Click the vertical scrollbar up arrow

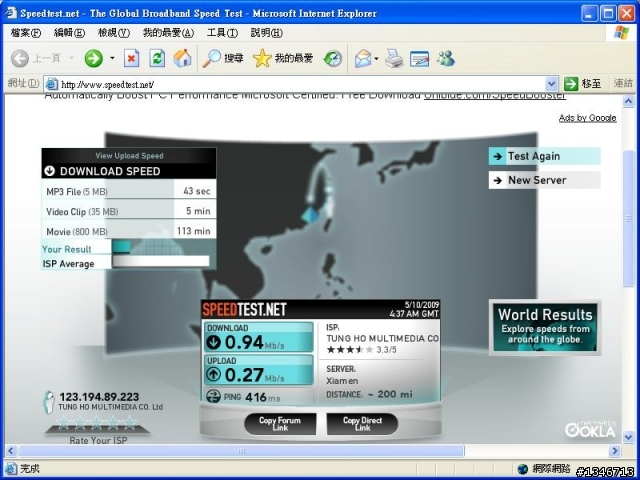coord(629,100)
